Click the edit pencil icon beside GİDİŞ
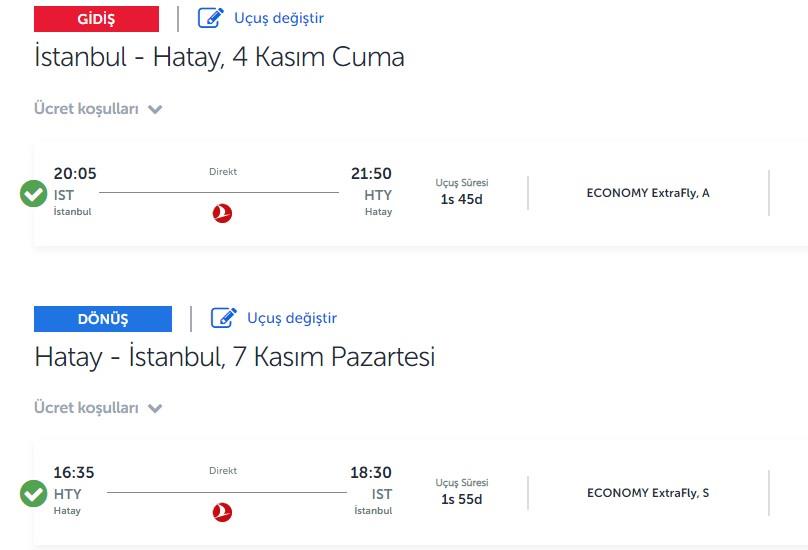808x550 pixels. (211, 18)
